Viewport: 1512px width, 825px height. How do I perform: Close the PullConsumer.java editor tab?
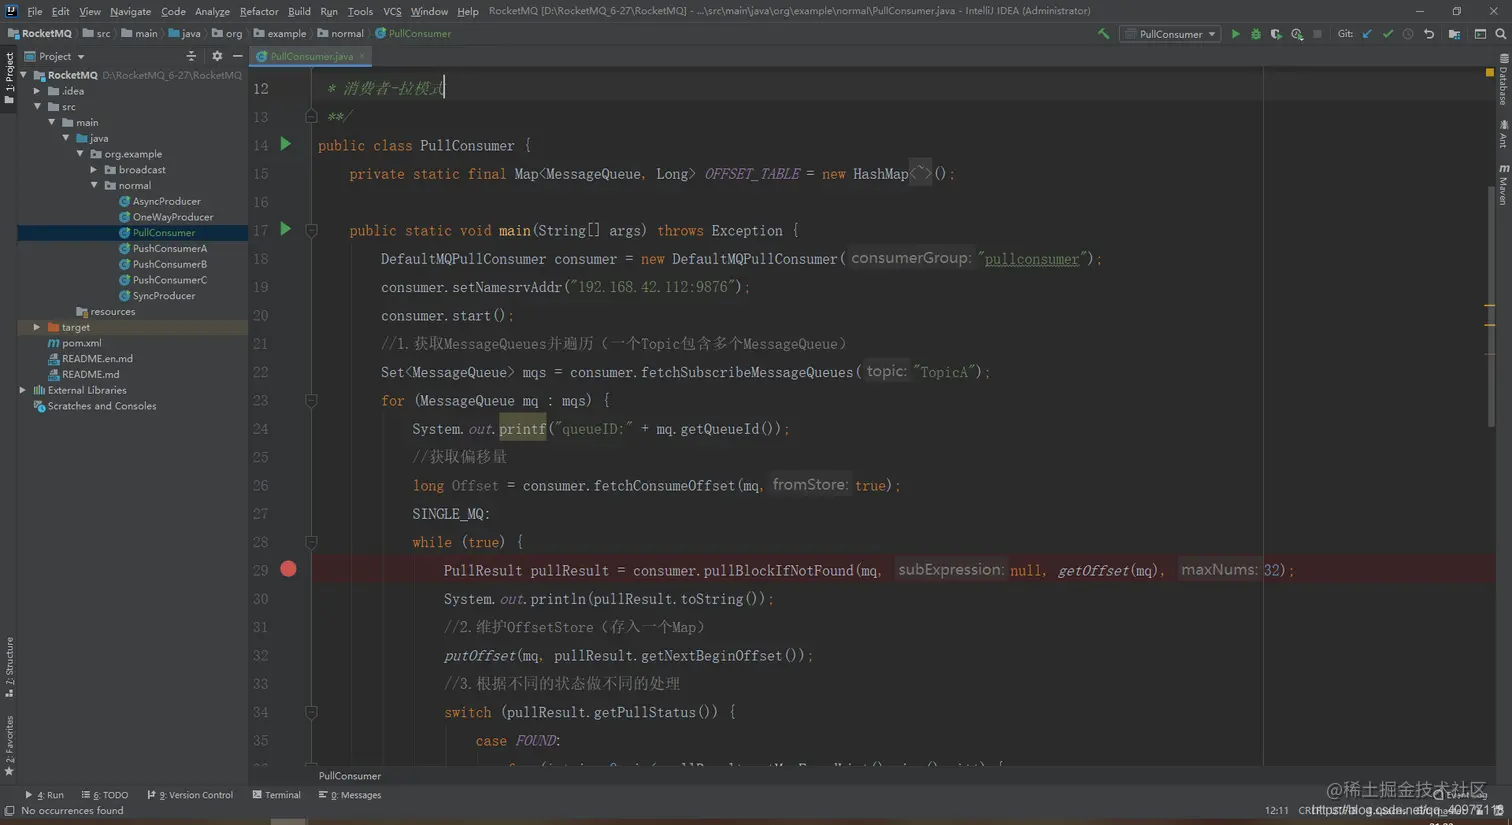click(362, 56)
